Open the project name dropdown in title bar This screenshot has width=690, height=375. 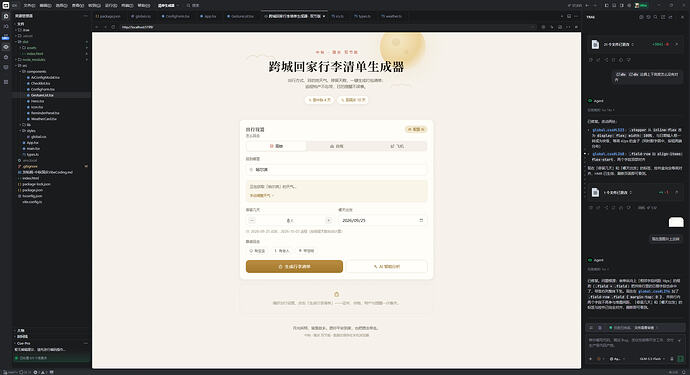[x=168, y=5]
